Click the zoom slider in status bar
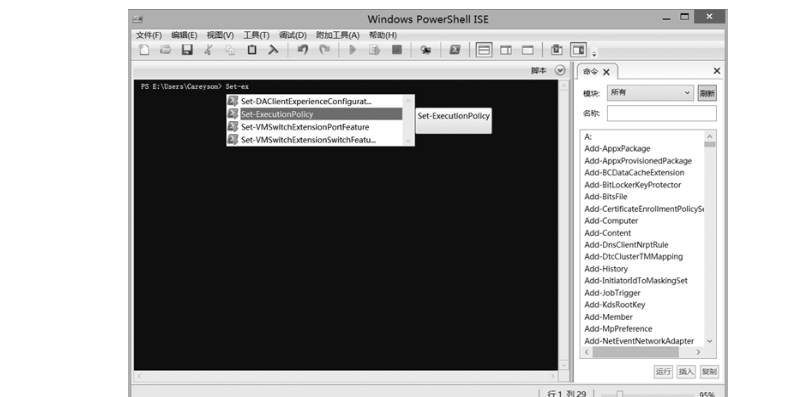The width and height of the screenshot is (799, 397). 620,394
